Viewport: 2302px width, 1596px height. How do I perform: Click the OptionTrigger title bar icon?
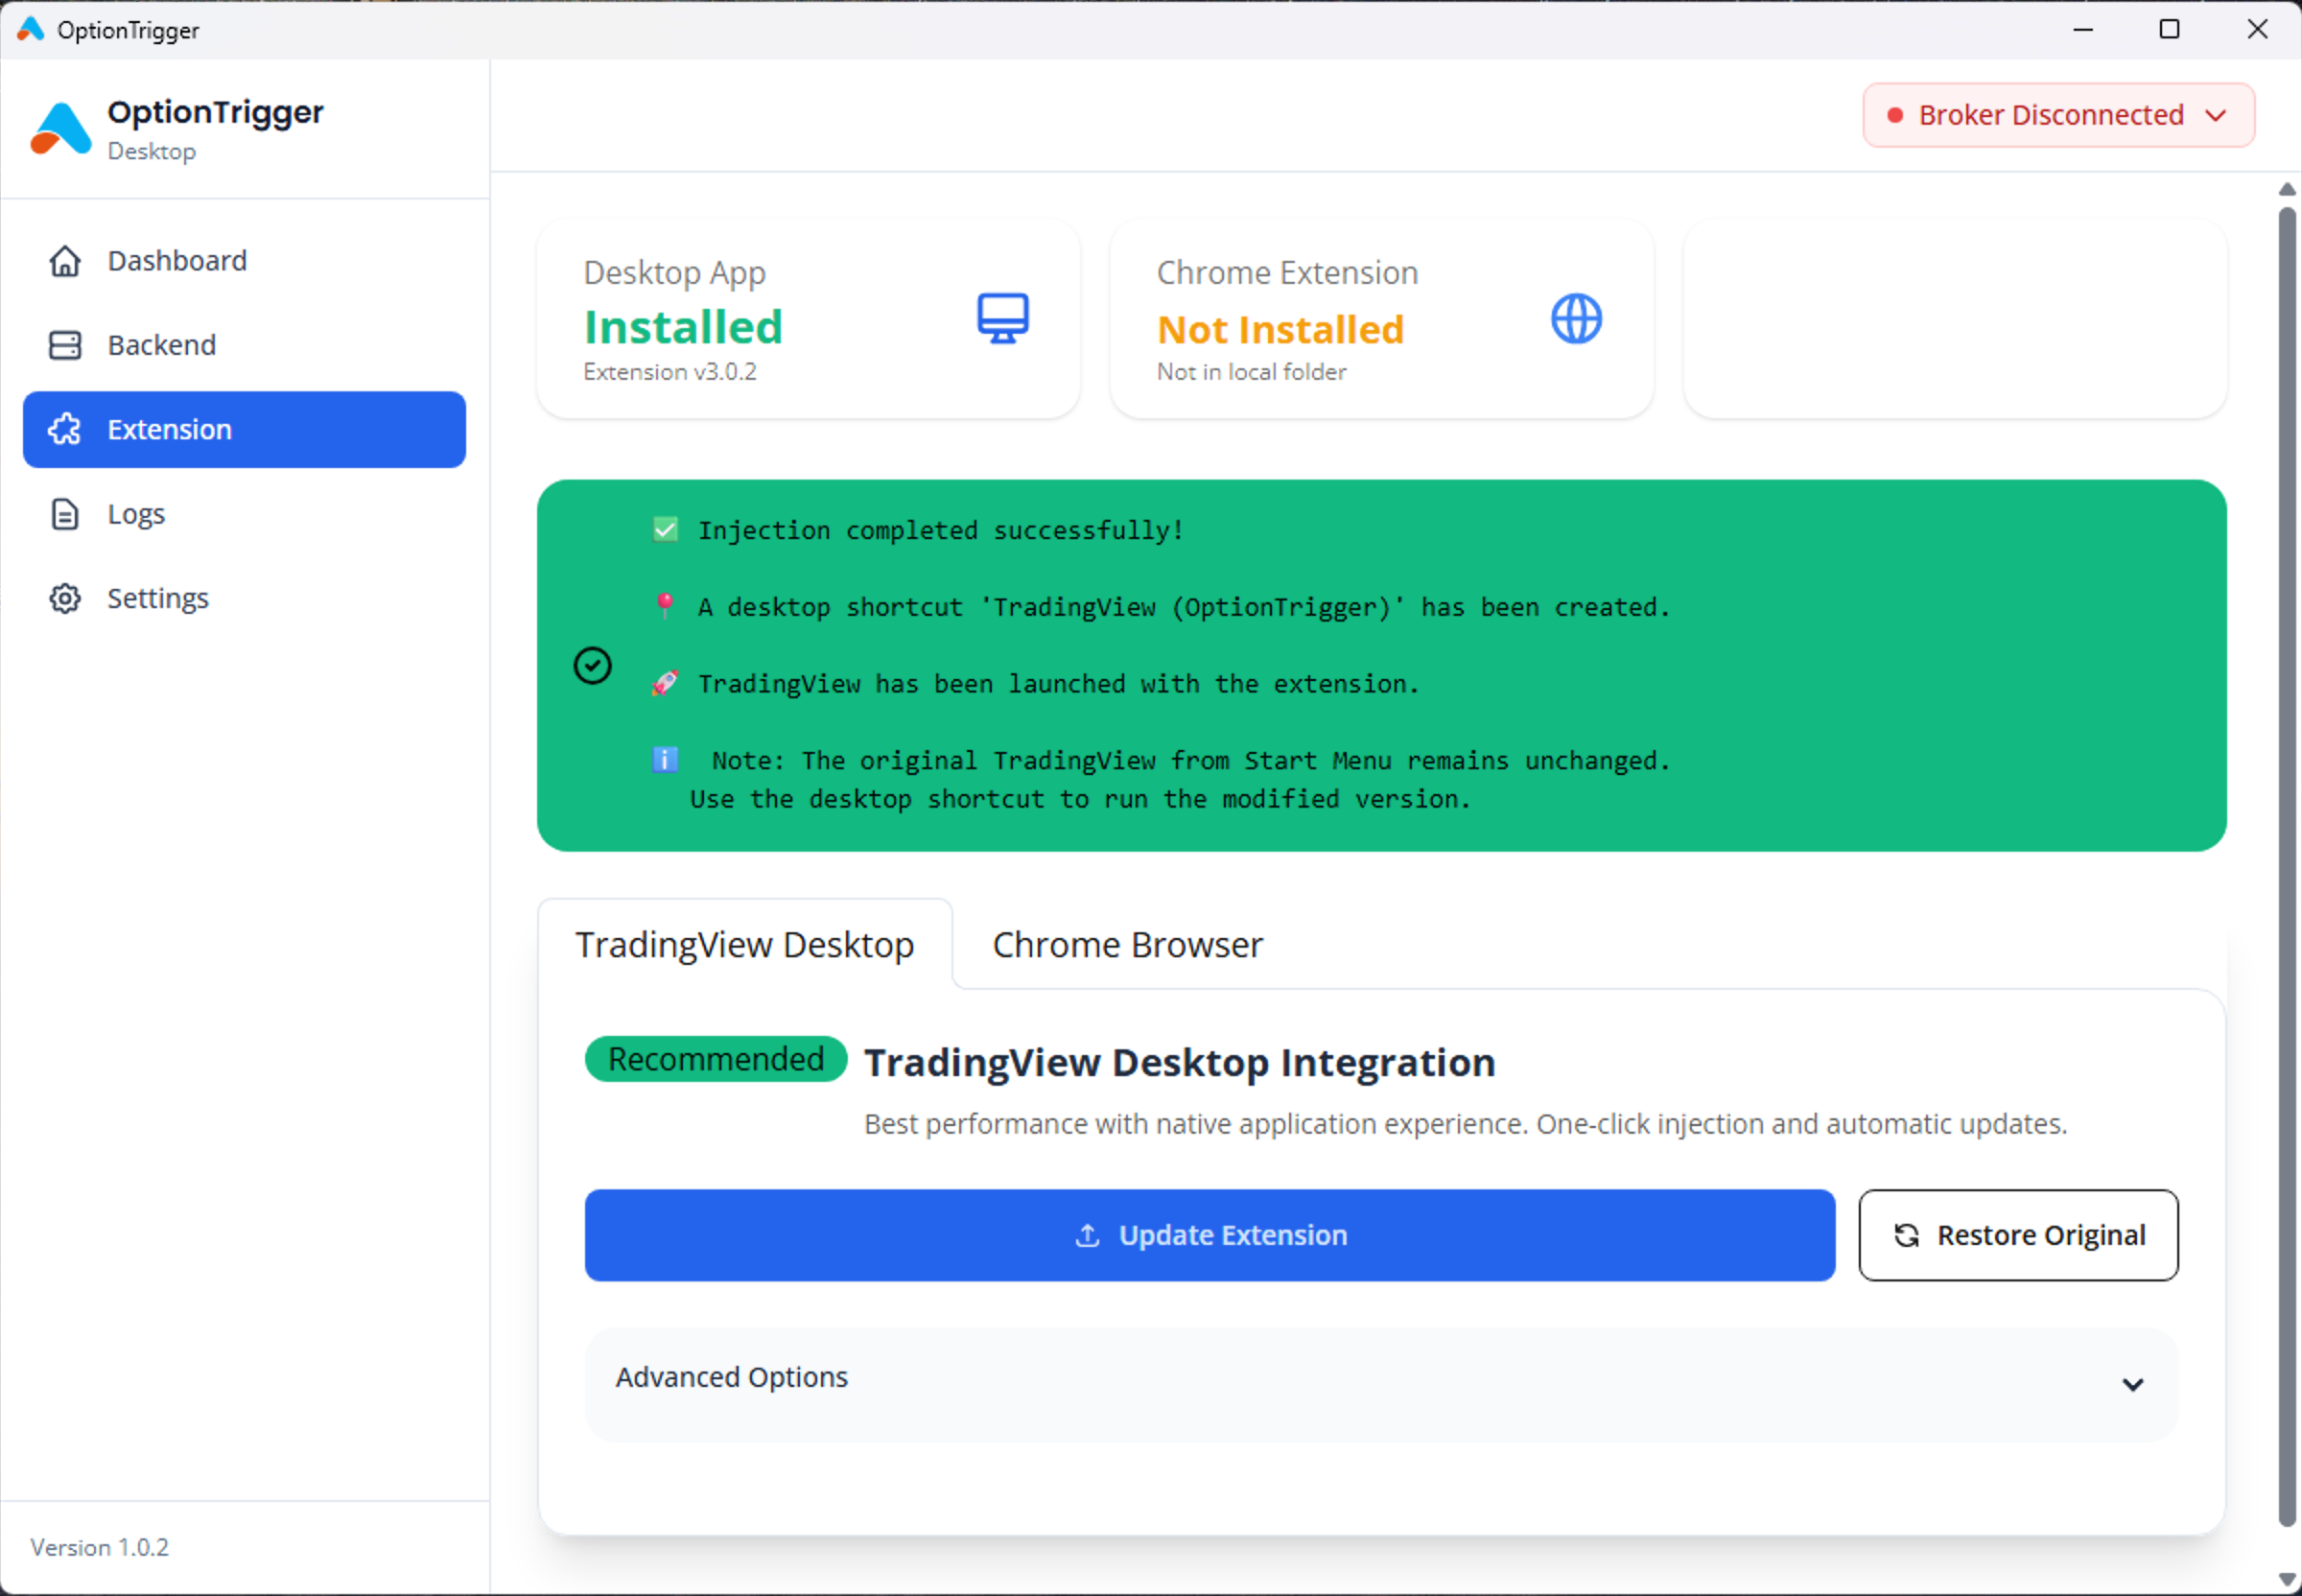31,29
